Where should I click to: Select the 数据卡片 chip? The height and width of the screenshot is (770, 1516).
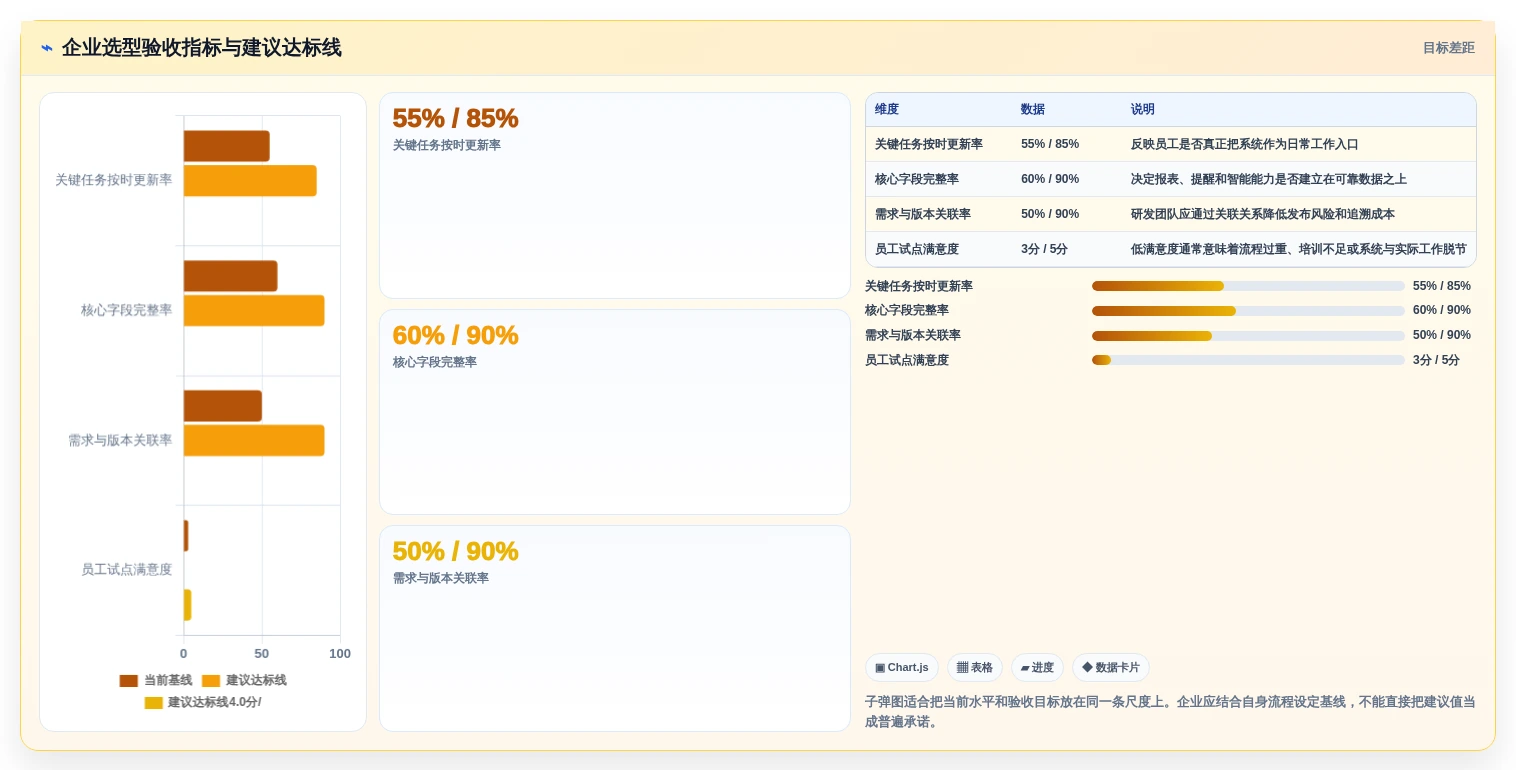pos(1111,667)
